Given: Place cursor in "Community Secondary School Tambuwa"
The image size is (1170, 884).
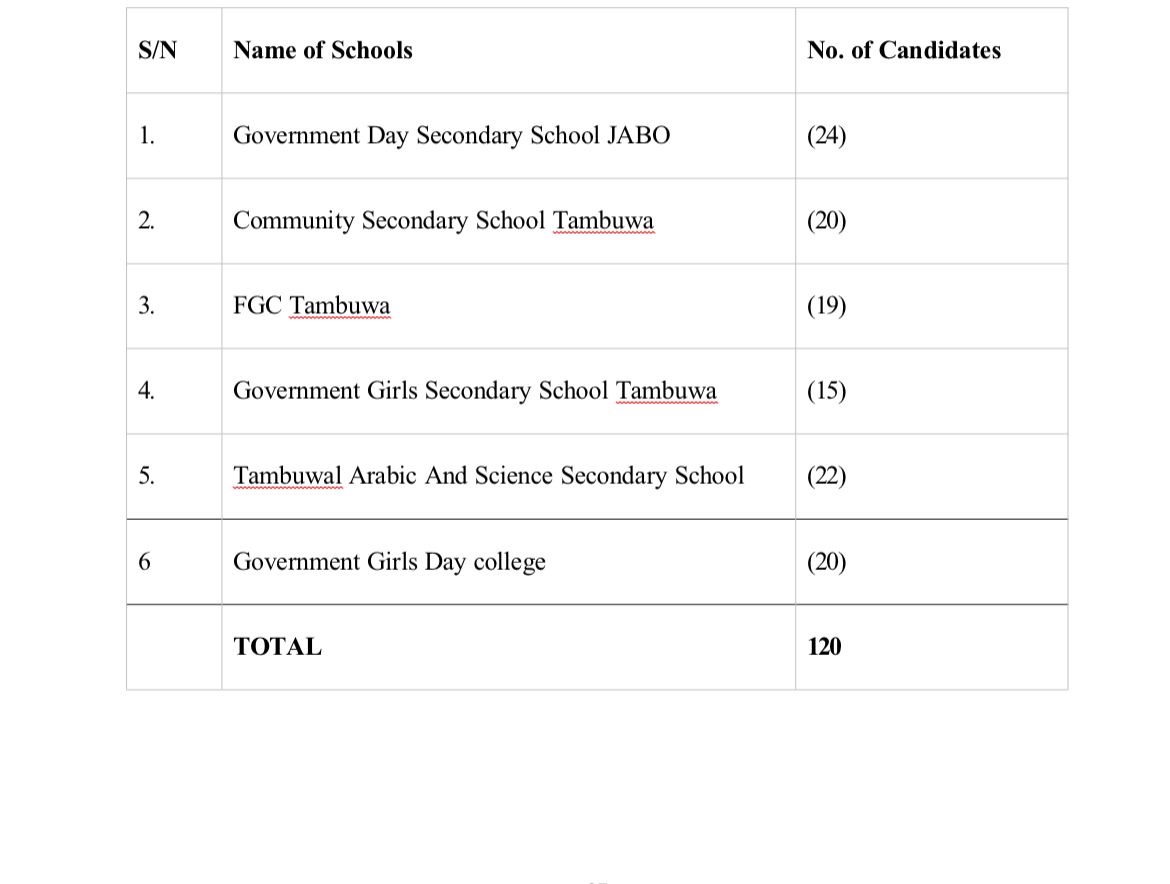Looking at the screenshot, I should pyautogui.click(x=443, y=220).
